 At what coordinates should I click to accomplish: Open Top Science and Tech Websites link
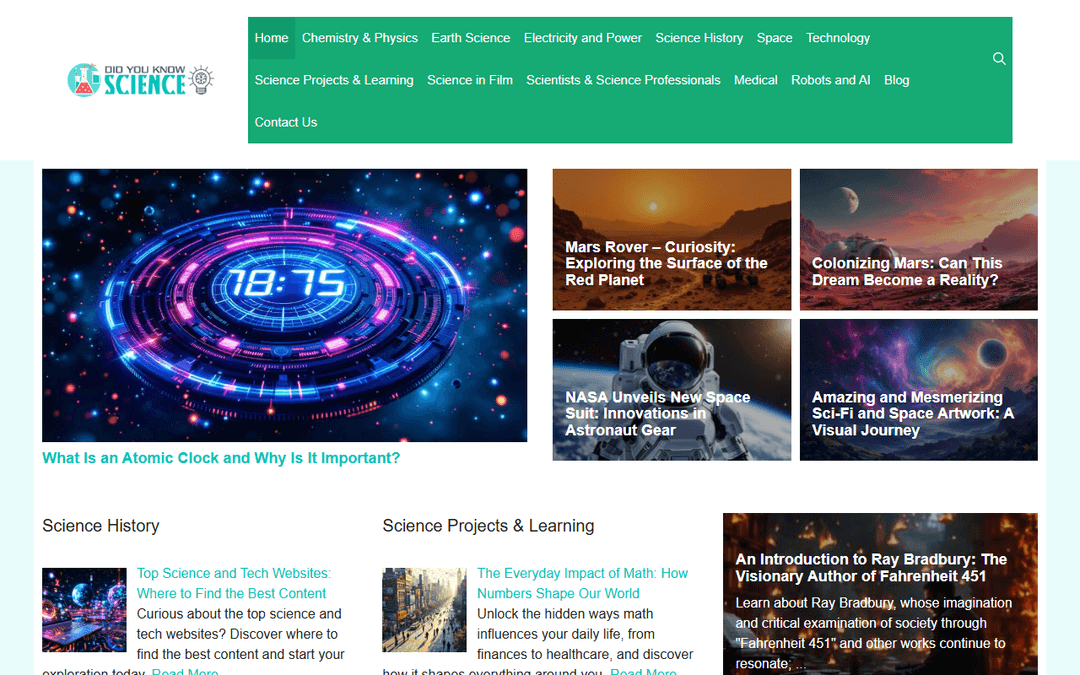233,583
